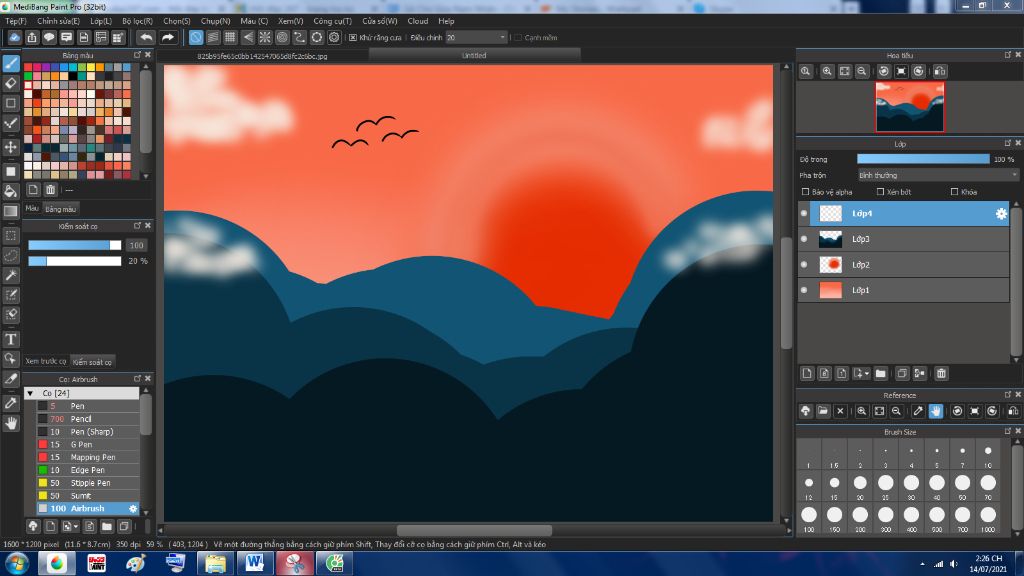Select the Text tool
The height and width of the screenshot is (576, 1024).
click(10, 339)
